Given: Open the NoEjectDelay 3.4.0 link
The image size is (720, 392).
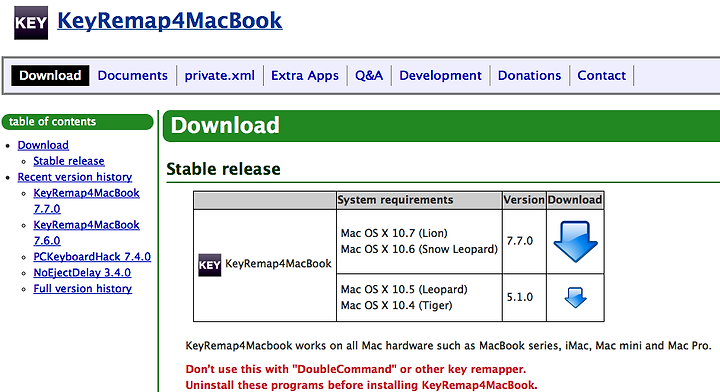Looking at the screenshot, I should point(82,273).
